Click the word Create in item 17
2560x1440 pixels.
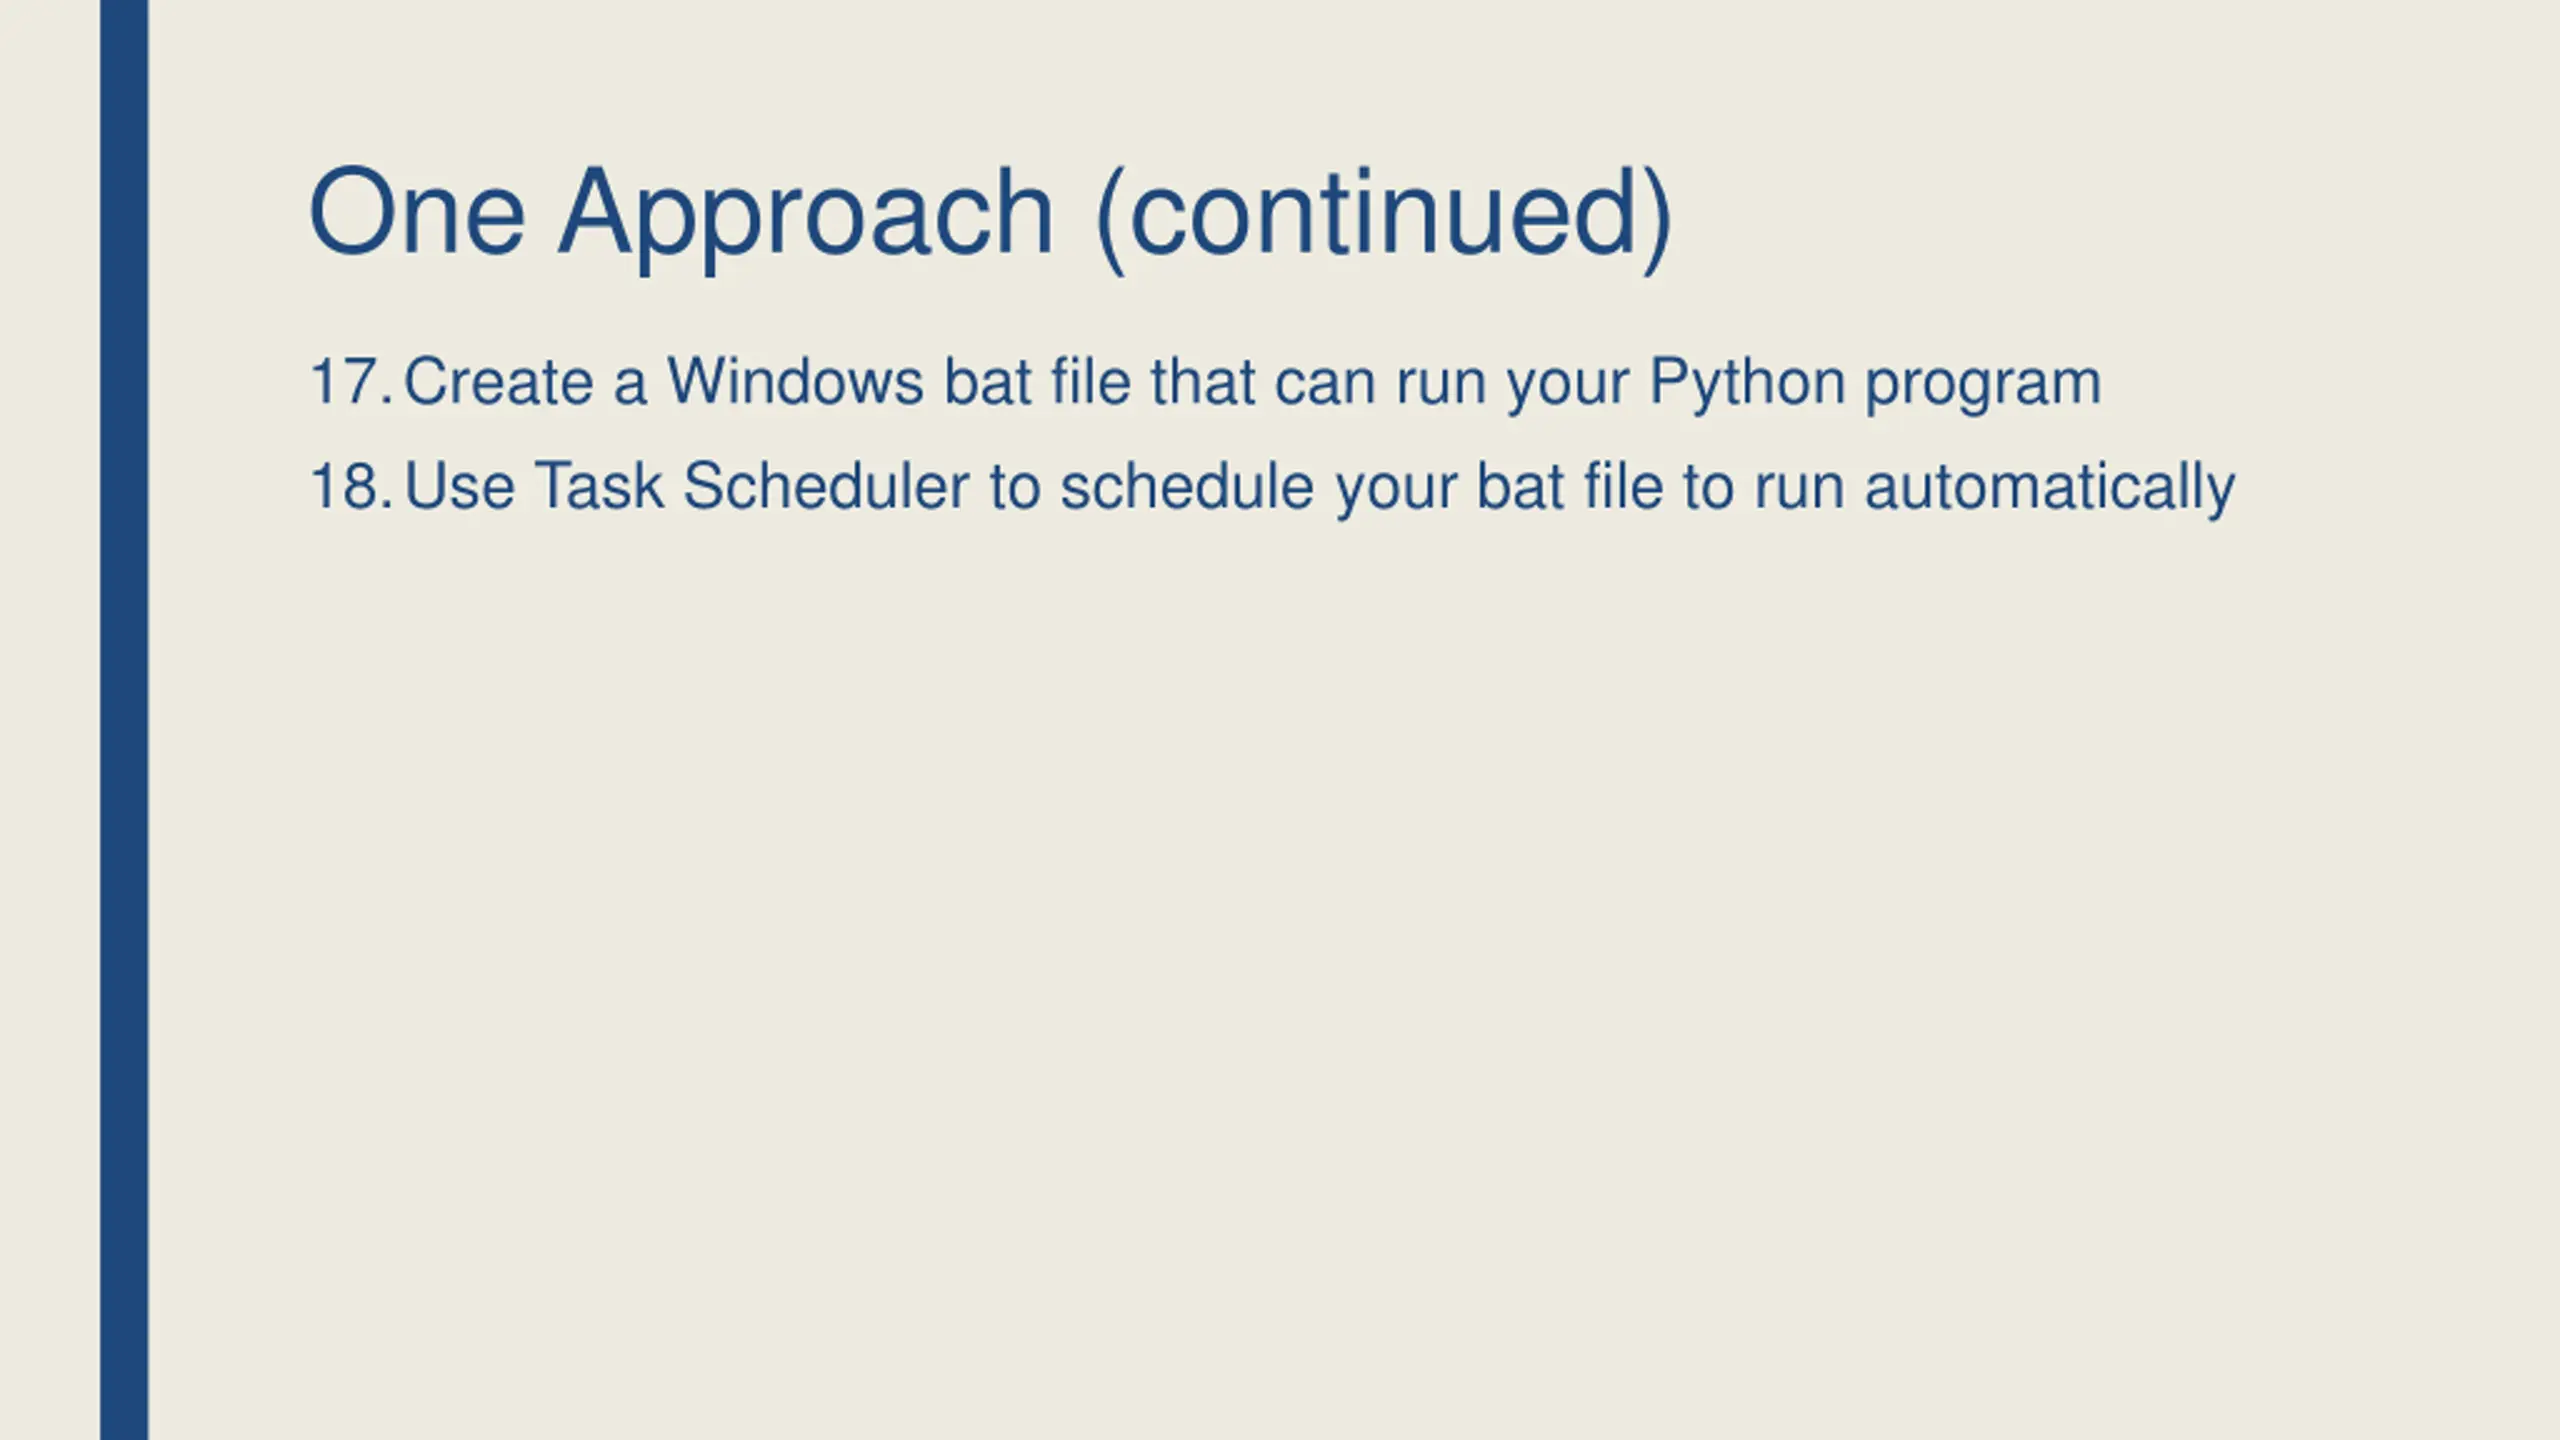tap(498, 381)
